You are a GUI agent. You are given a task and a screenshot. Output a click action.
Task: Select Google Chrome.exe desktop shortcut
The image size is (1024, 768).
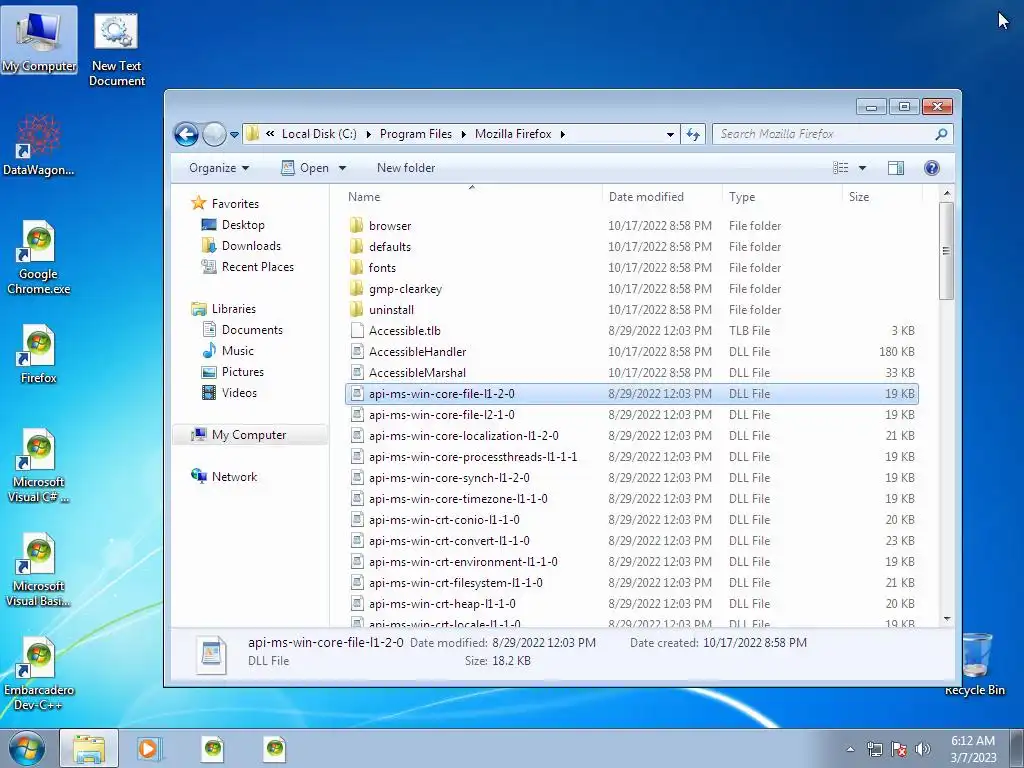pos(39,259)
